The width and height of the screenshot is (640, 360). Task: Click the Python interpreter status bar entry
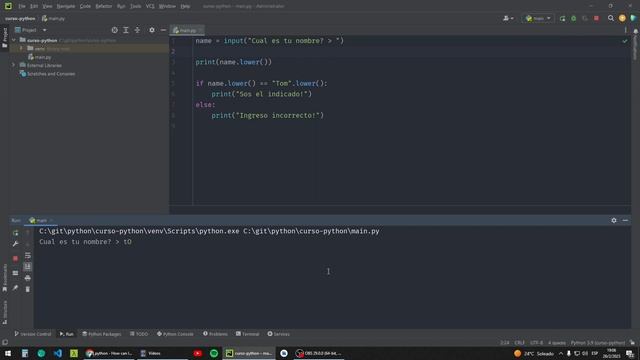[598, 343]
